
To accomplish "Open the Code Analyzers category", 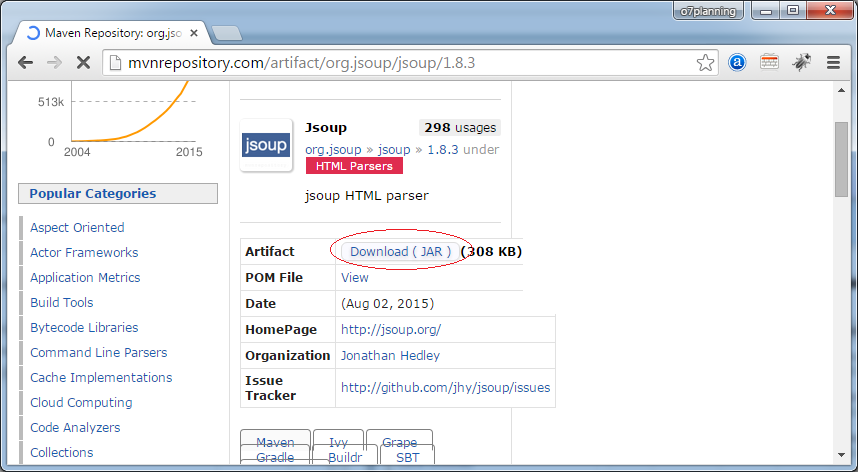I will [75, 428].
